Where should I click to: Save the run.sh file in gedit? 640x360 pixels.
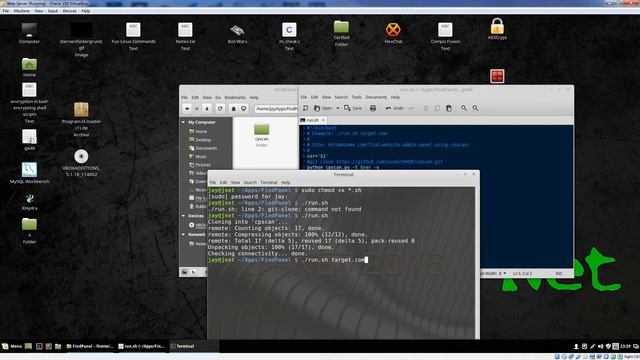point(353,108)
